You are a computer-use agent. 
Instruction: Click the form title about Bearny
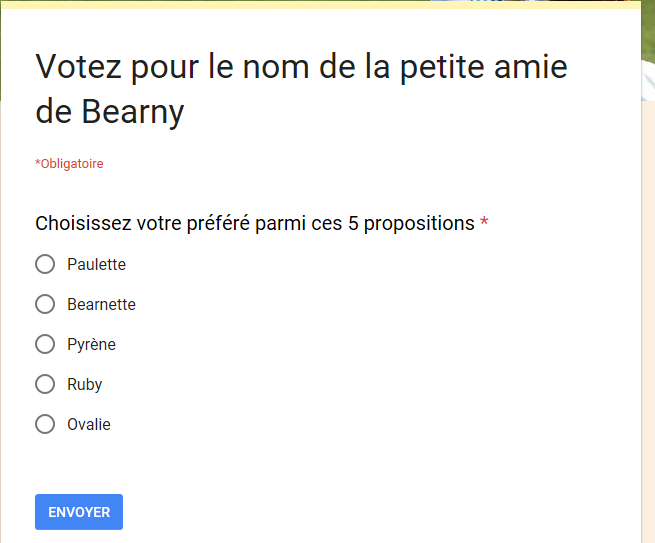click(300, 88)
